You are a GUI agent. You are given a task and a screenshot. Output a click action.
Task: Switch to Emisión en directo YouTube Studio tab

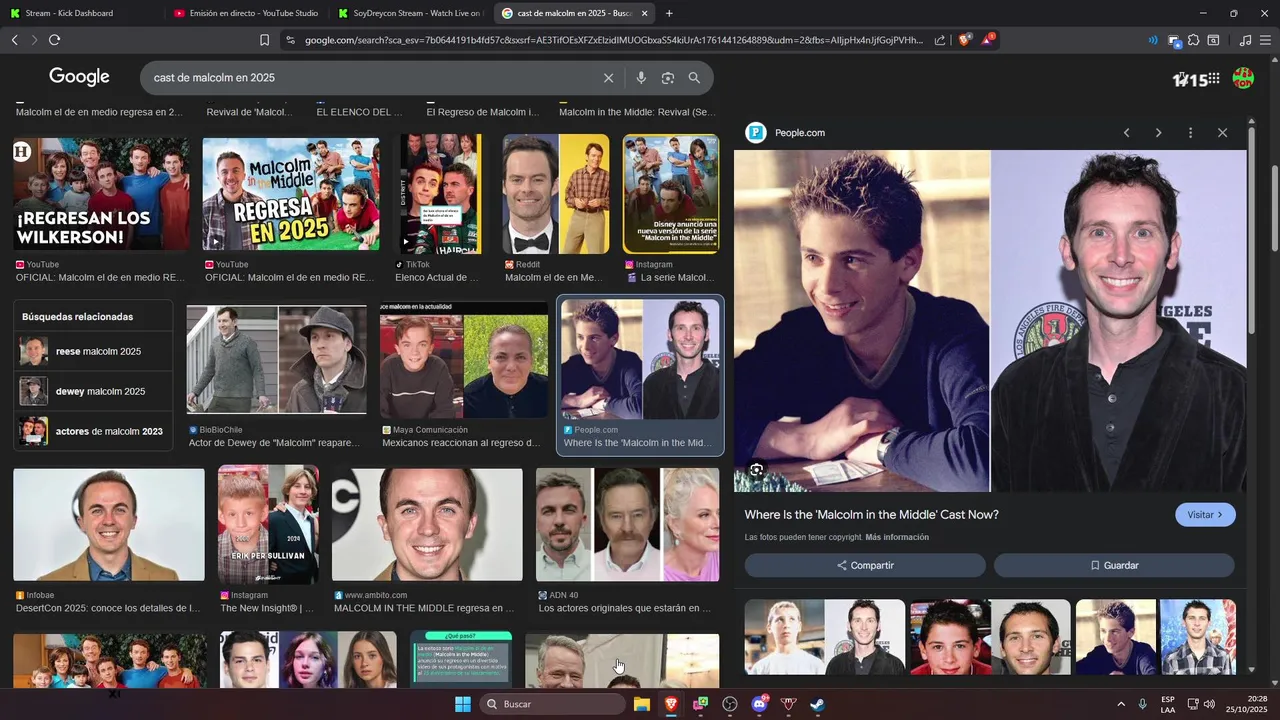point(246,13)
